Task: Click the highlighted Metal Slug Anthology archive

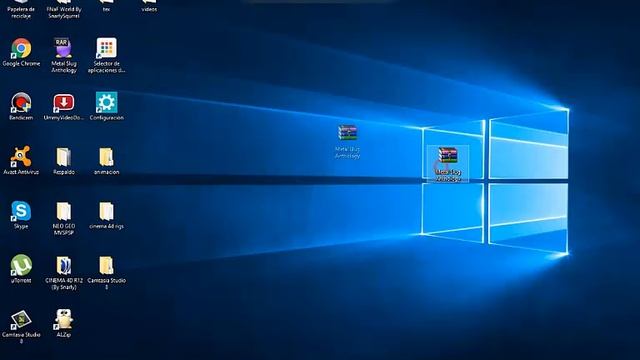Action: point(448,164)
